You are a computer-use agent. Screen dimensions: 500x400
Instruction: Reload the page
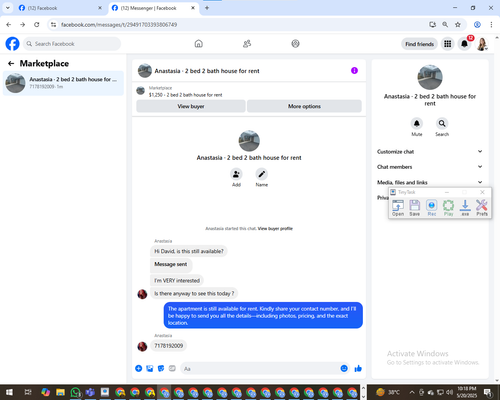point(37,25)
